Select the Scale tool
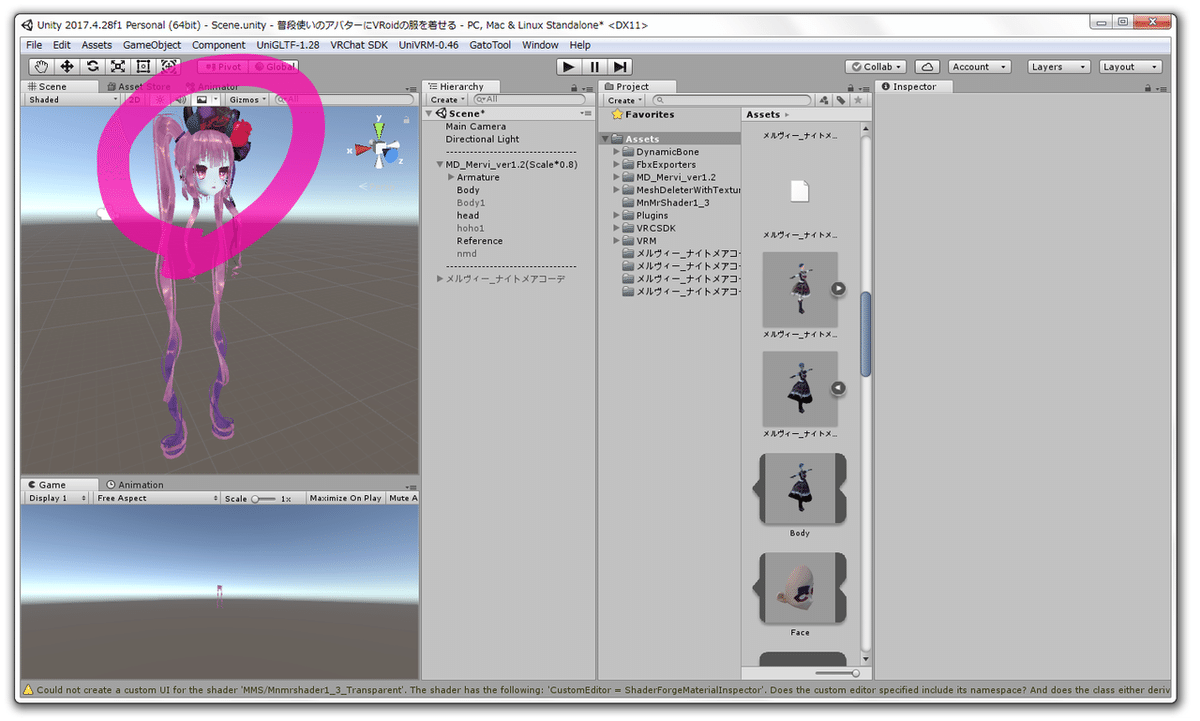This screenshot has width=1200, height=721. point(118,66)
